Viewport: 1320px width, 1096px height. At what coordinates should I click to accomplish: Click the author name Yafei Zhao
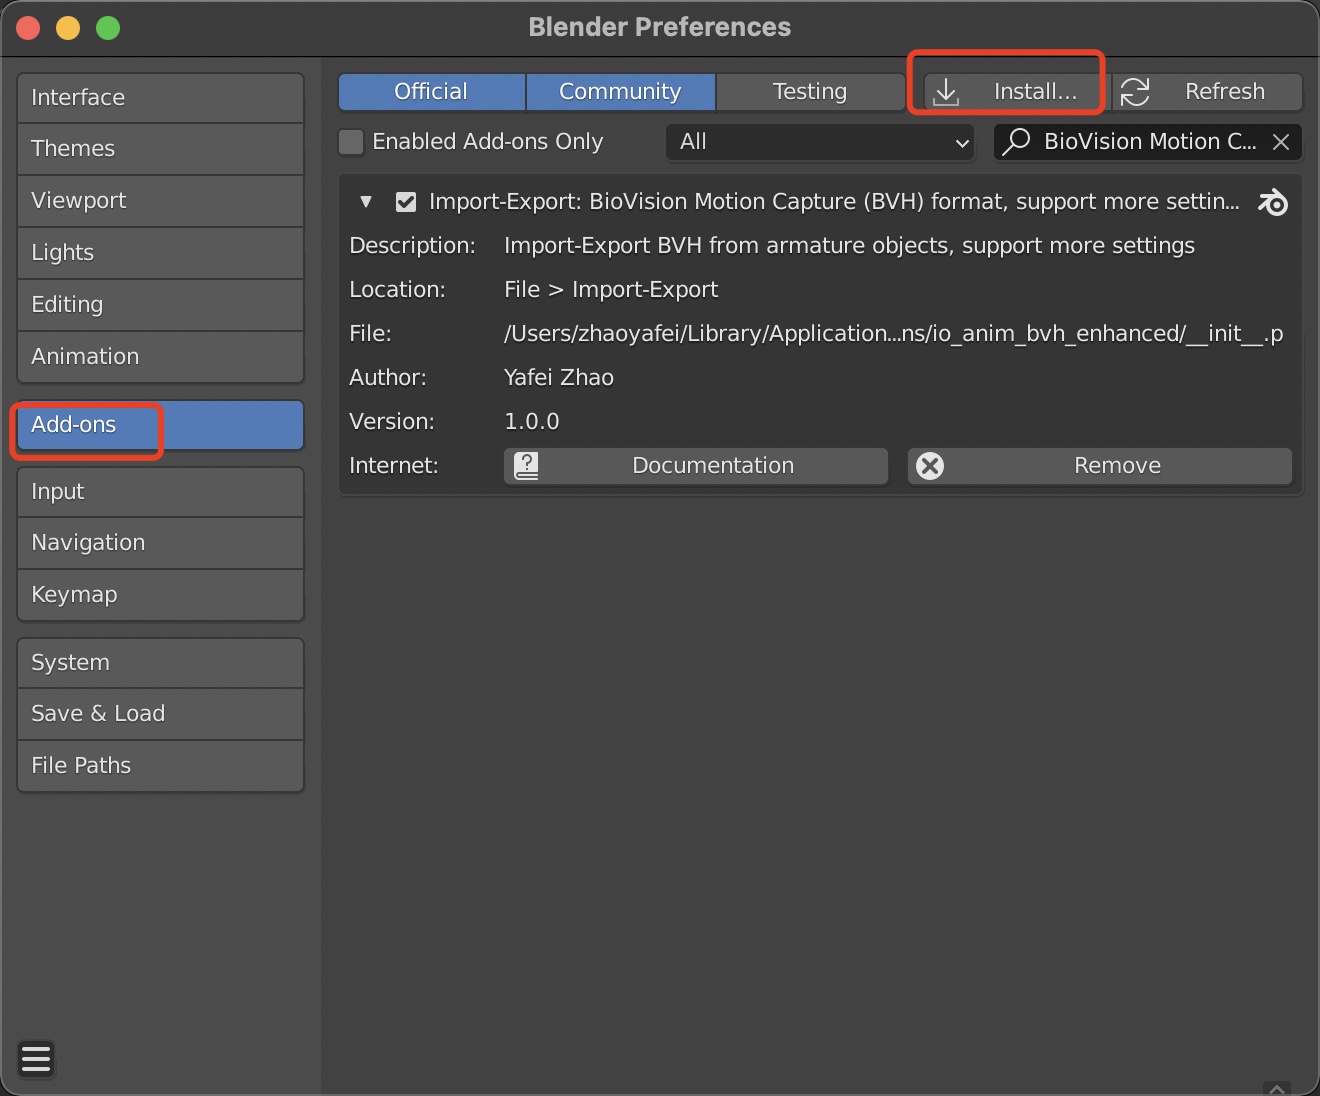click(559, 378)
